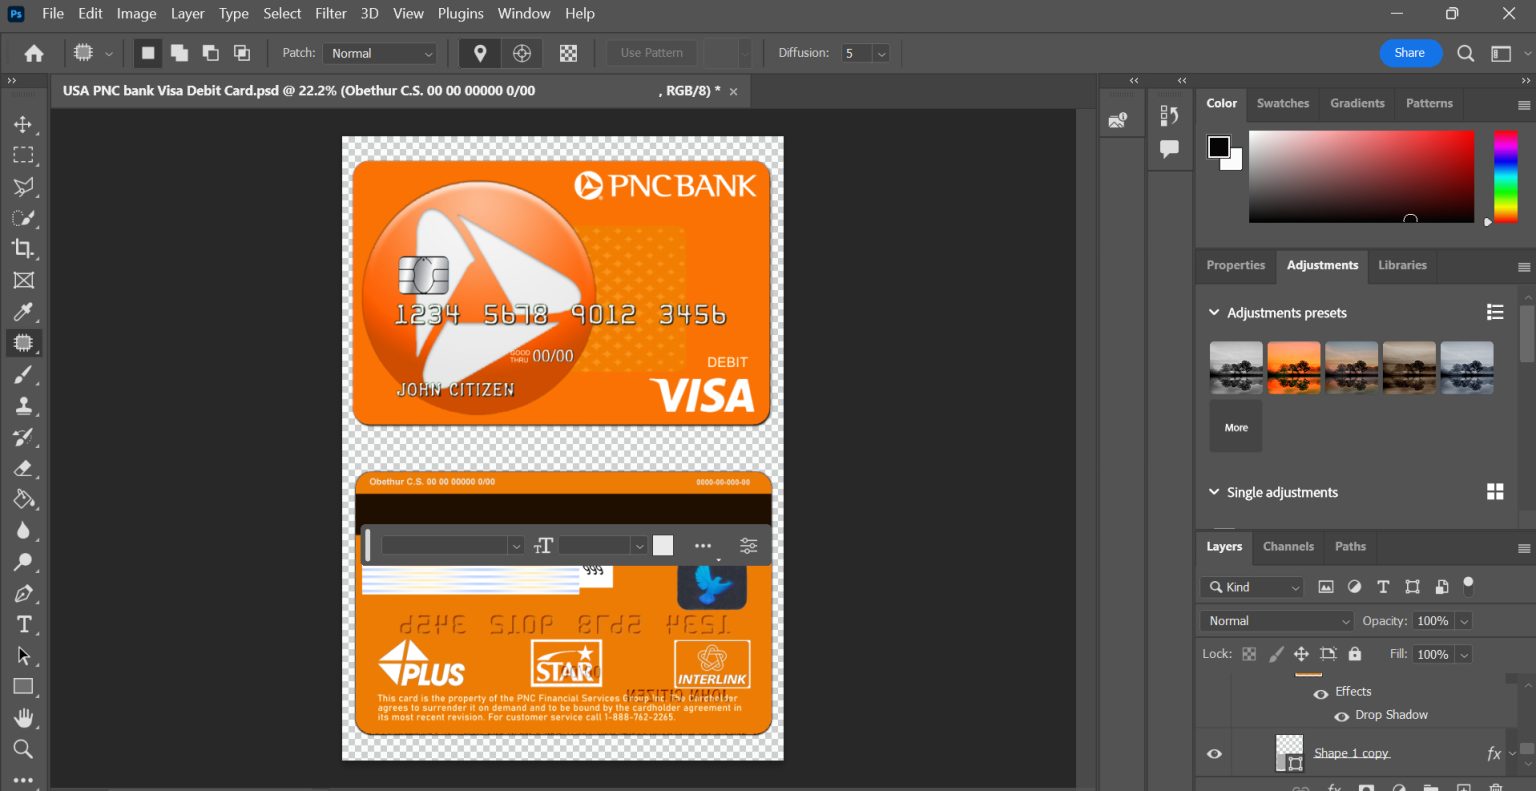
Task: Open the Layer menu
Action: click(187, 13)
